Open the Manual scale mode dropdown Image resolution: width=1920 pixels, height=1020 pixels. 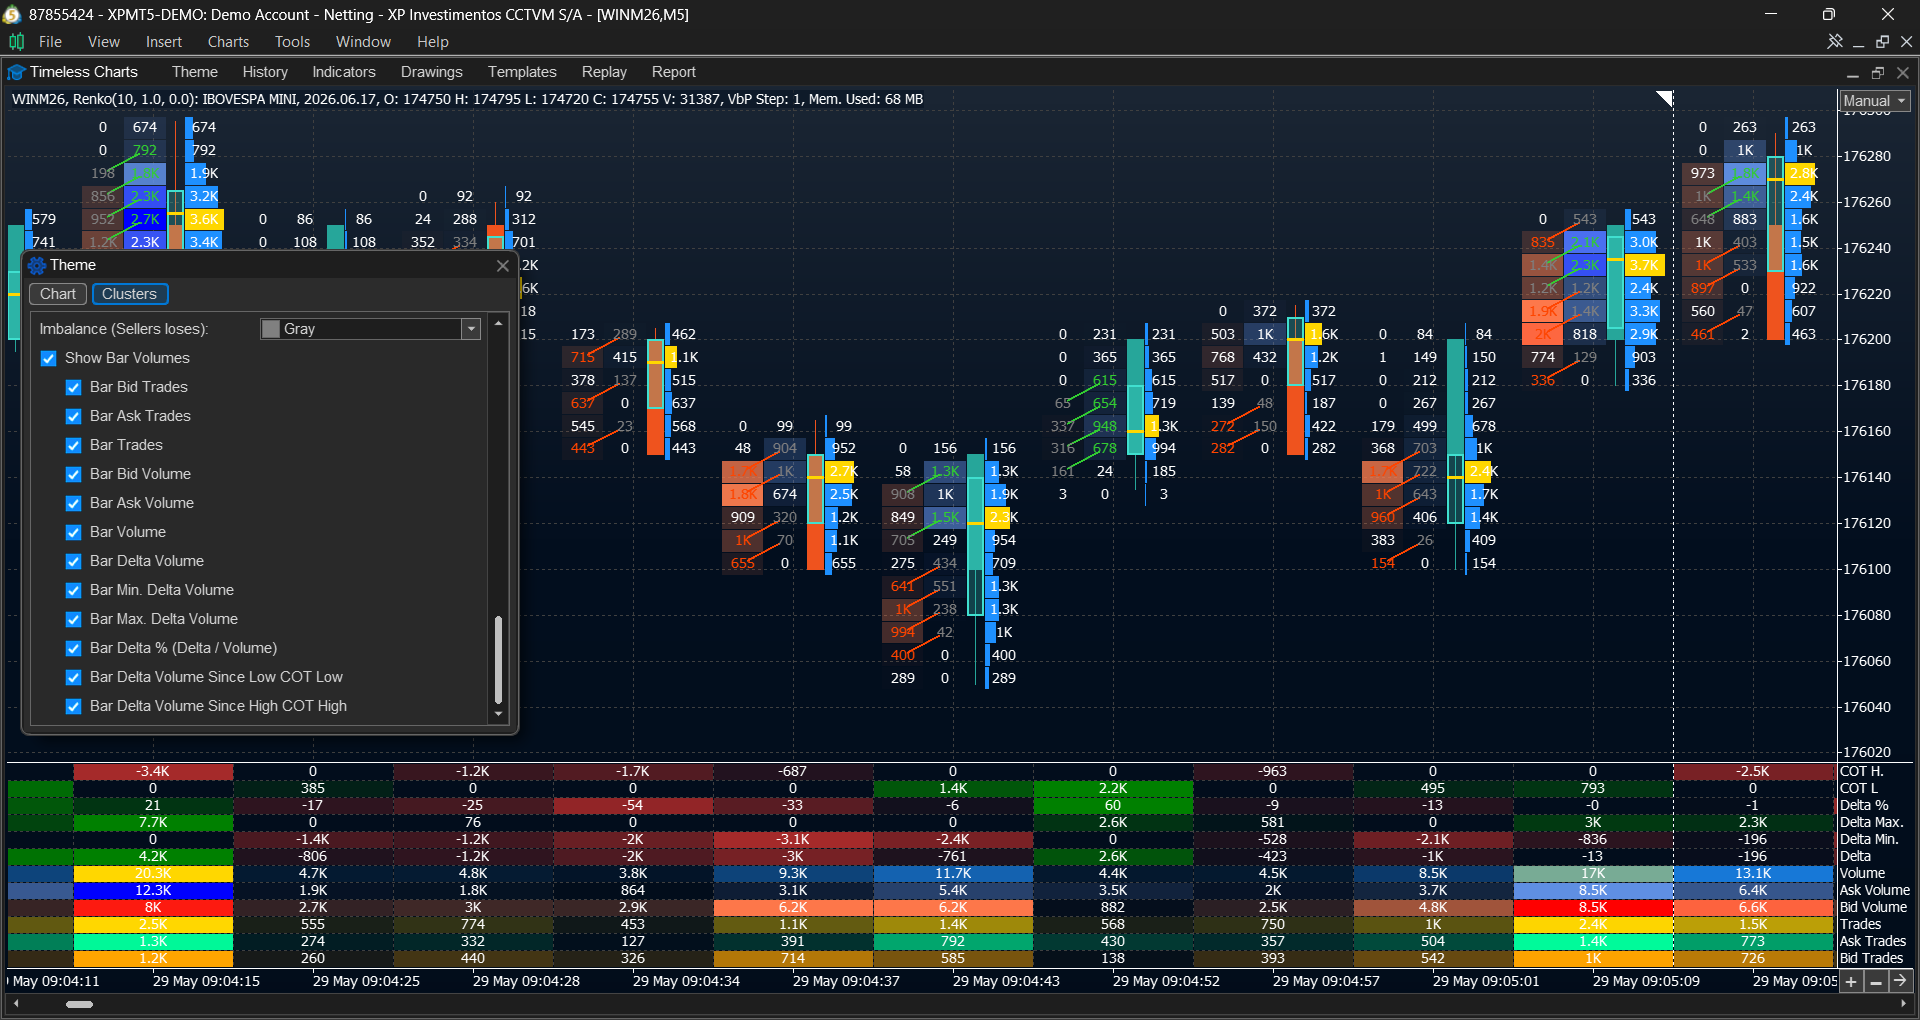pos(1875,101)
